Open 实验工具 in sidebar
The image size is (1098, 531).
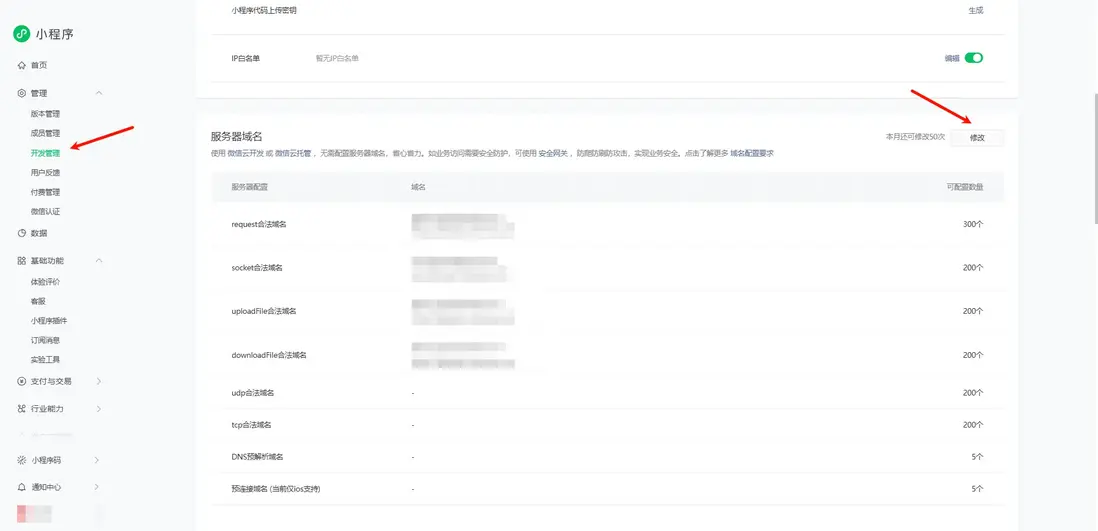point(46,360)
